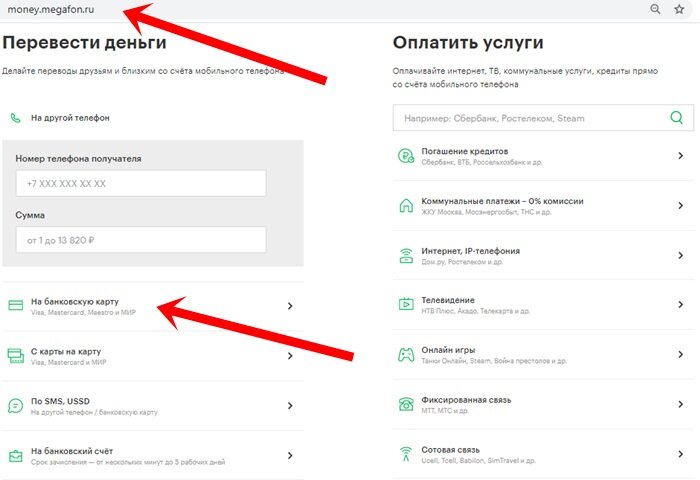The height and width of the screenshot is (480, 700).
Task: Open chevron for На банковский счёт
Action: (290, 455)
